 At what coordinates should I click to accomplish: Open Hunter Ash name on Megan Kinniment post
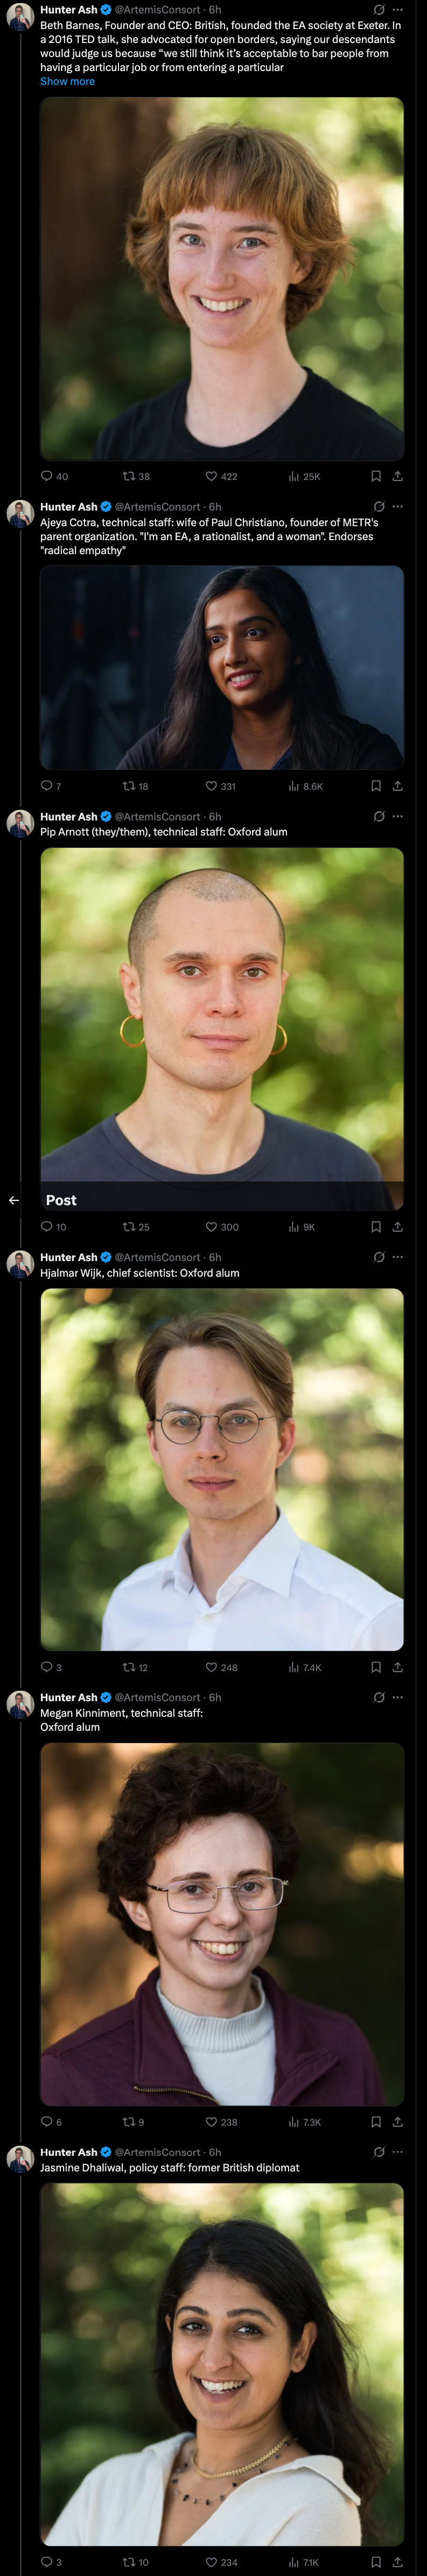(x=69, y=1697)
